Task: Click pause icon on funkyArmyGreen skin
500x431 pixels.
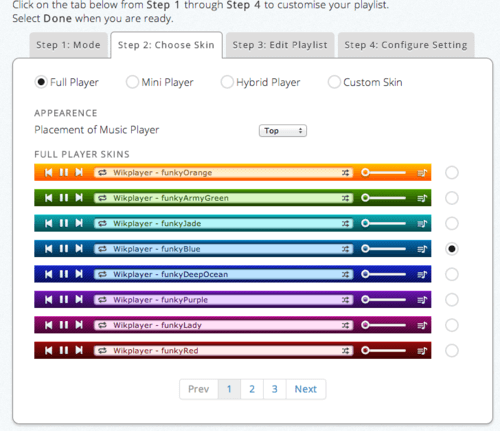Action: [64, 198]
